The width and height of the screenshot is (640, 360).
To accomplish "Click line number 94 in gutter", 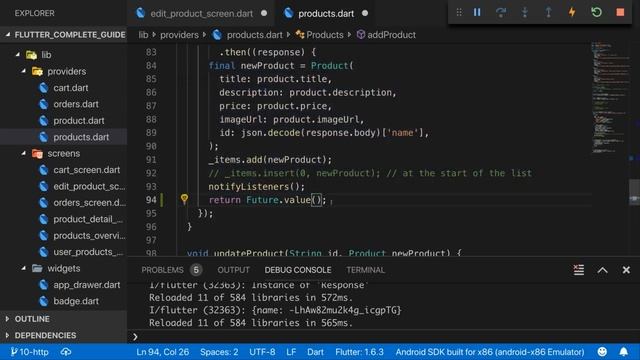I will (x=151, y=200).
